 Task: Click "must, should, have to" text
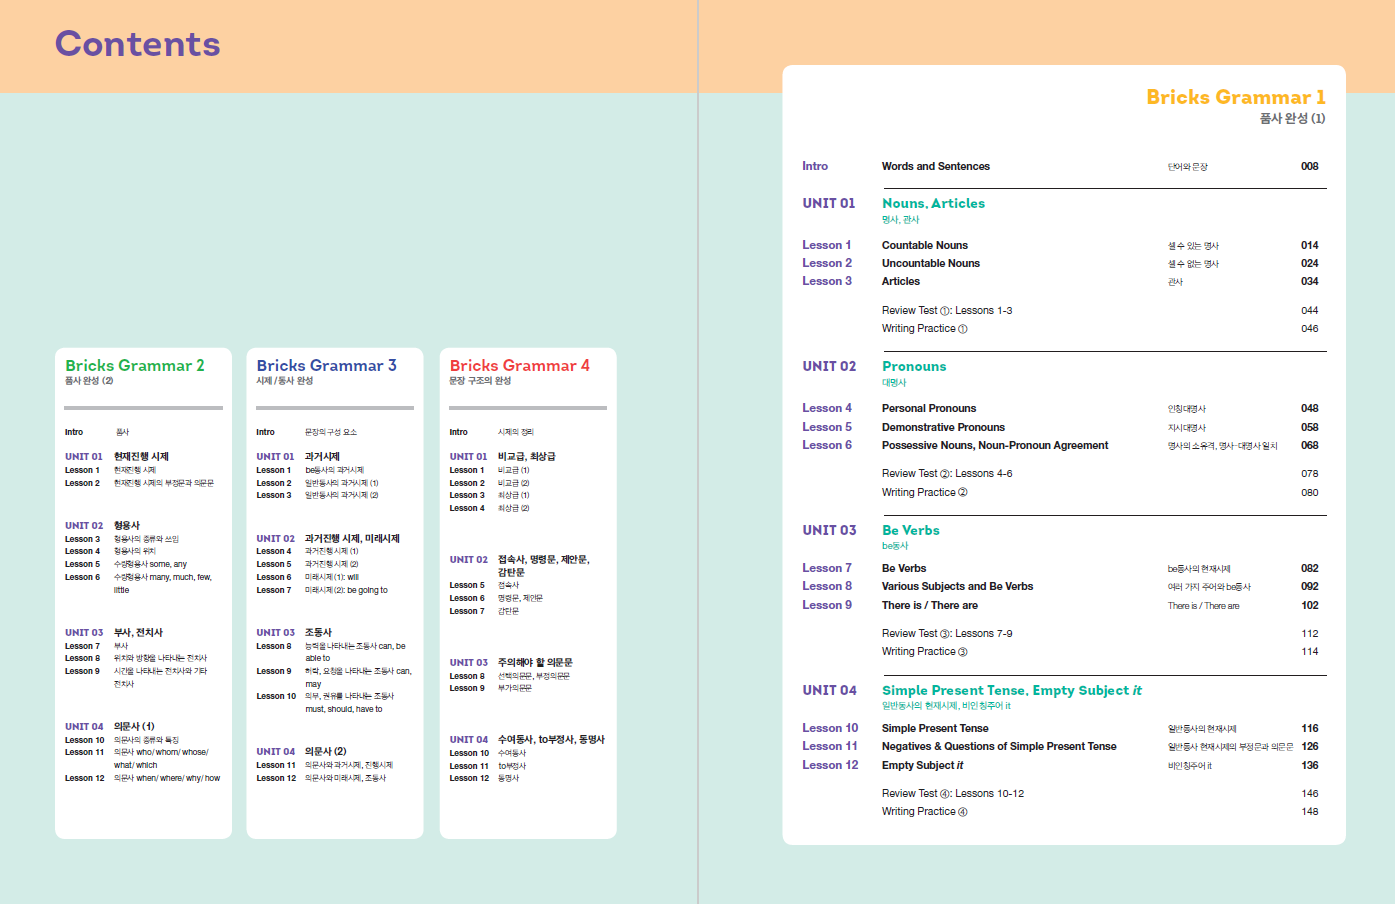344,709
